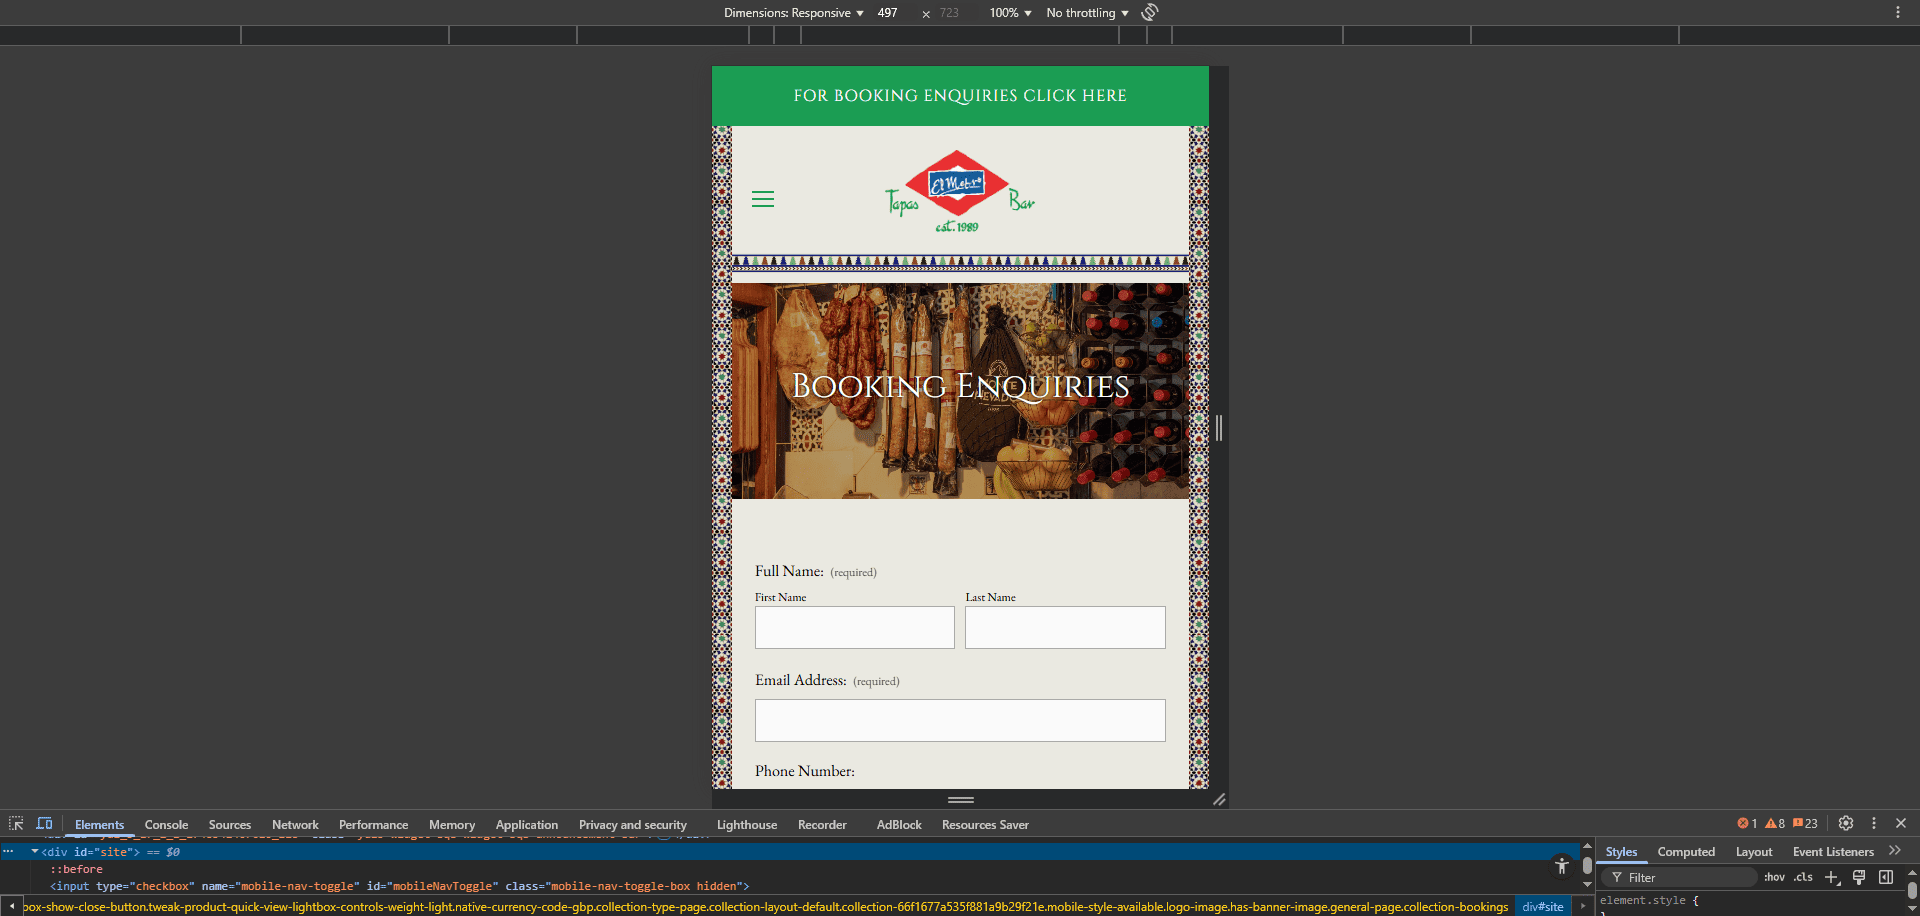Open the AdBlock tab
1920x916 pixels.
(x=899, y=825)
